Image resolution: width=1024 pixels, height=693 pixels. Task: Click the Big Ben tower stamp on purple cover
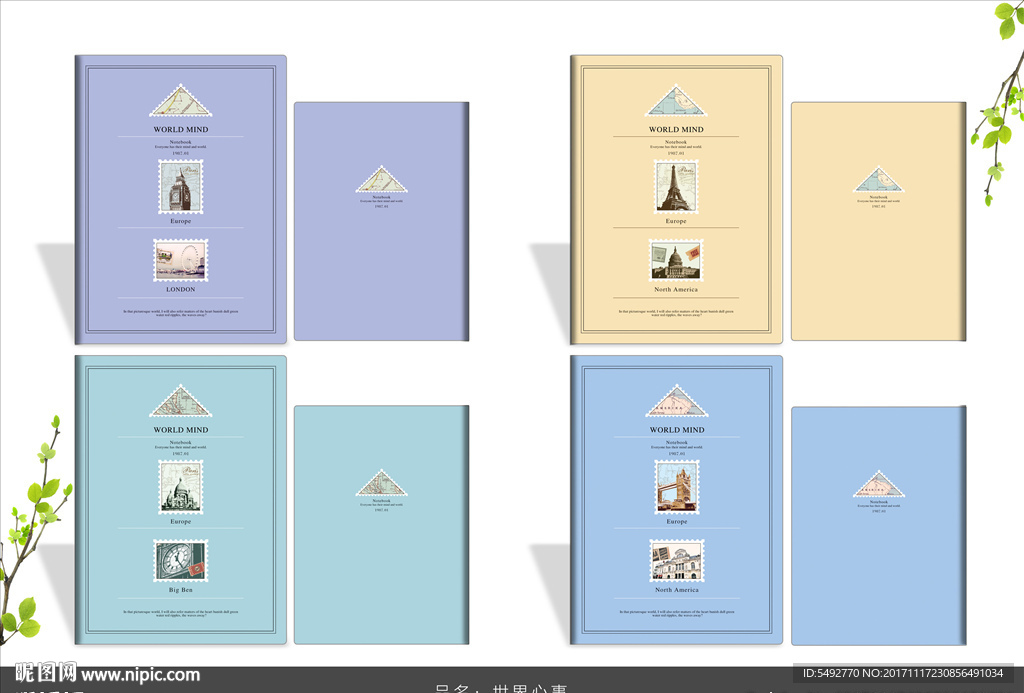tap(180, 187)
